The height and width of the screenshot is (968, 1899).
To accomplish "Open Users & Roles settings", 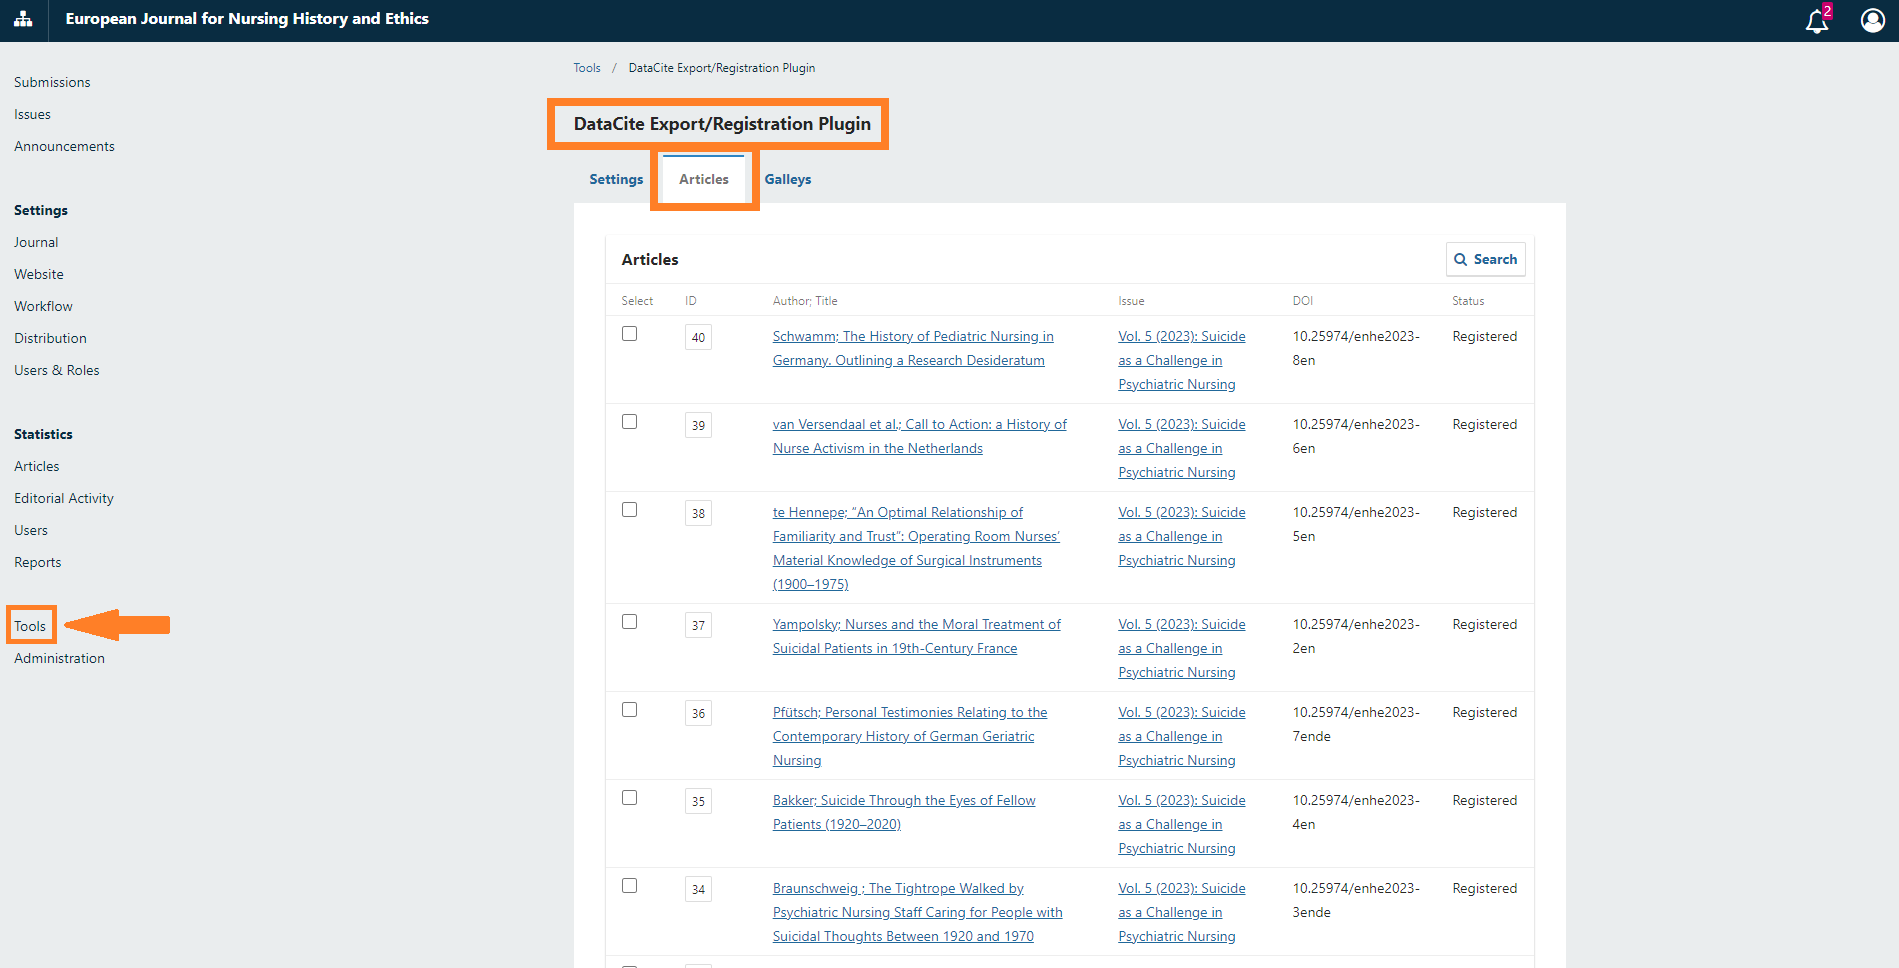I will click(x=57, y=370).
